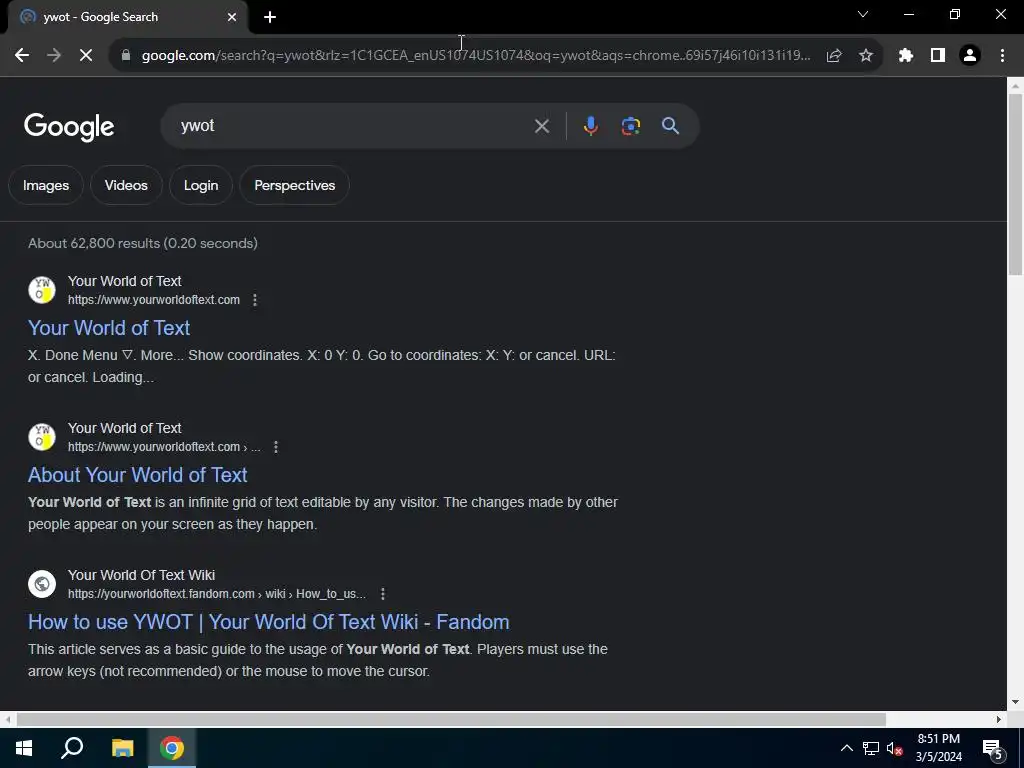Open the Windows Start menu
The height and width of the screenshot is (768, 1024).
point(24,748)
